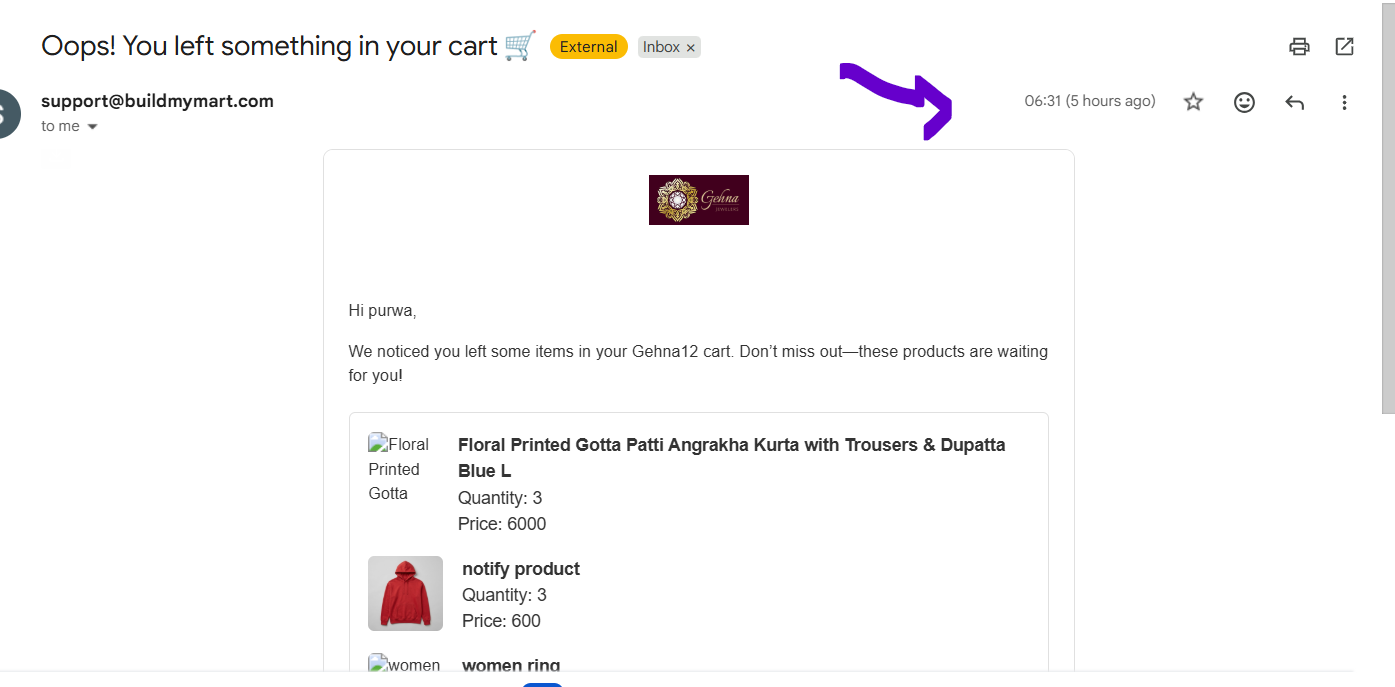The width and height of the screenshot is (1395, 687).
Task: Open the three-dot More options menu
Action: [1345, 102]
